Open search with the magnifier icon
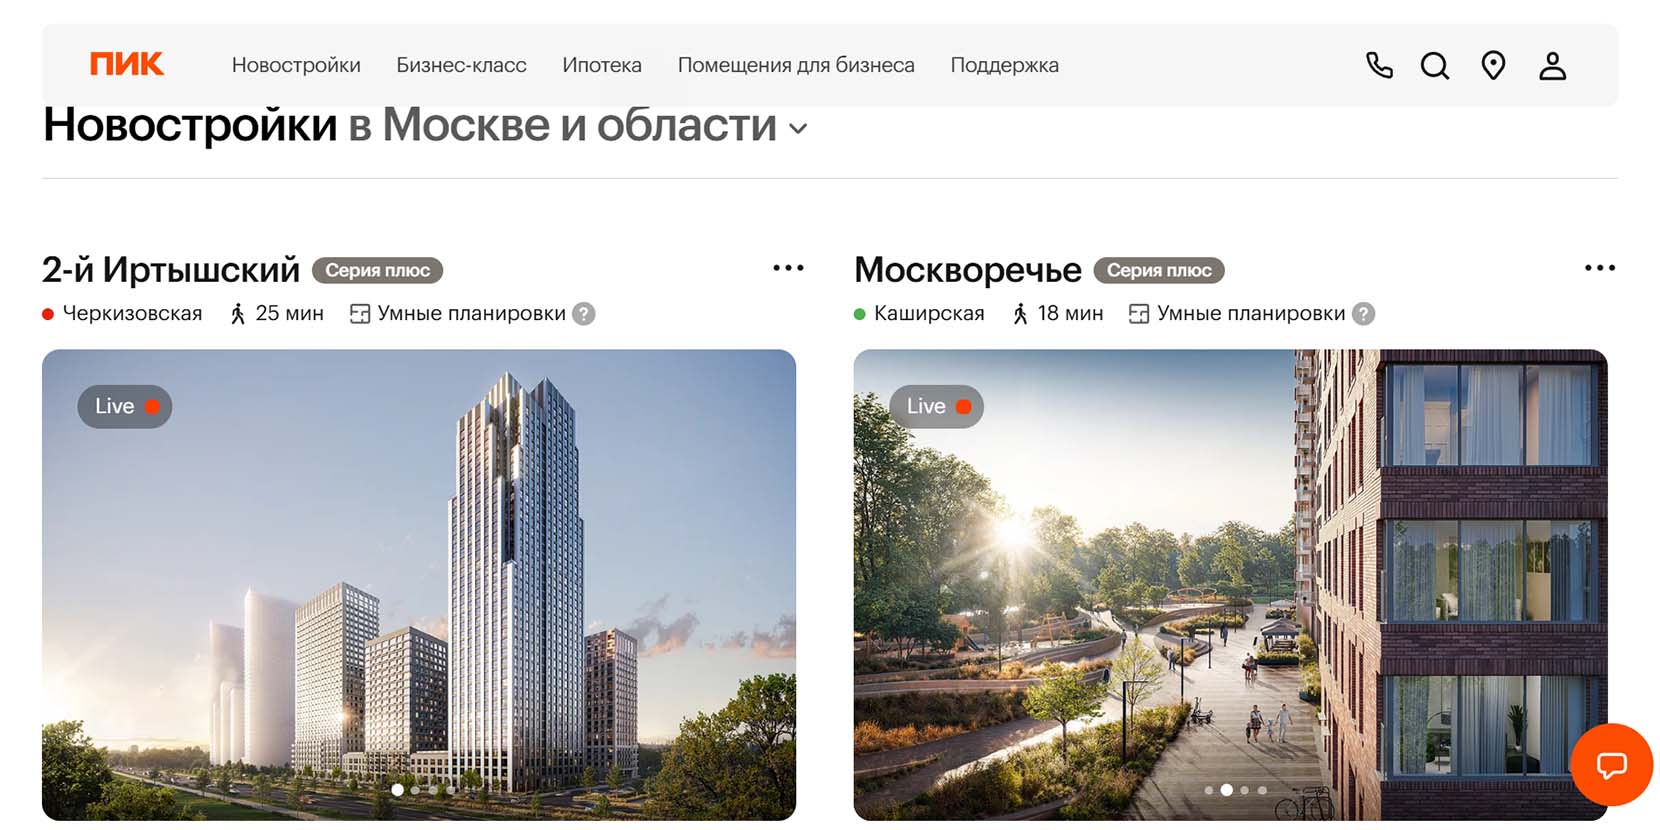 point(1435,66)
